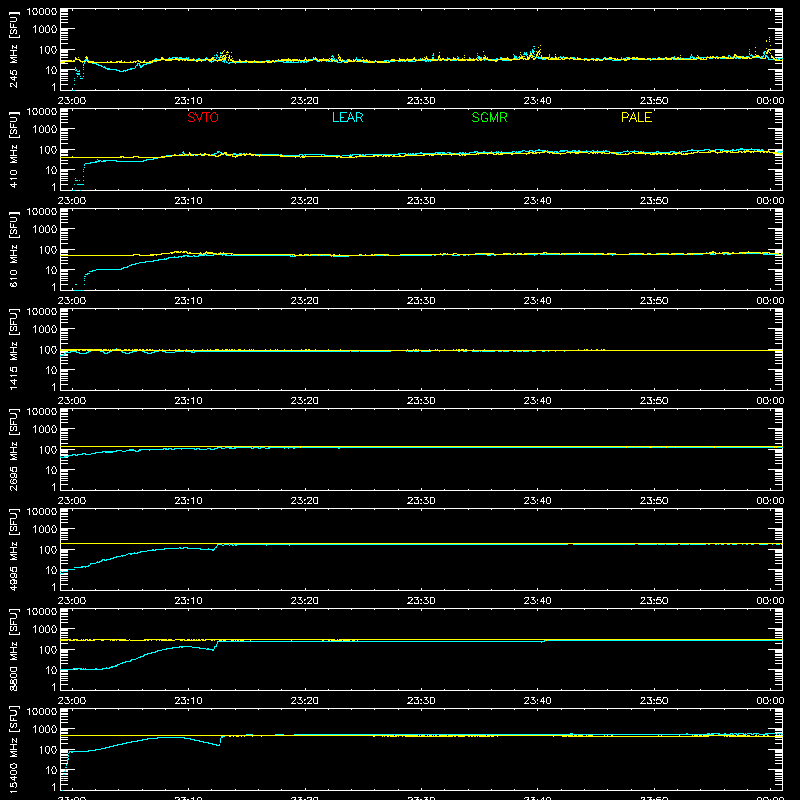800x800 pixels.
Task: Select 23:30 time label under 4995 MHz panel
Action: click(421, 601)
